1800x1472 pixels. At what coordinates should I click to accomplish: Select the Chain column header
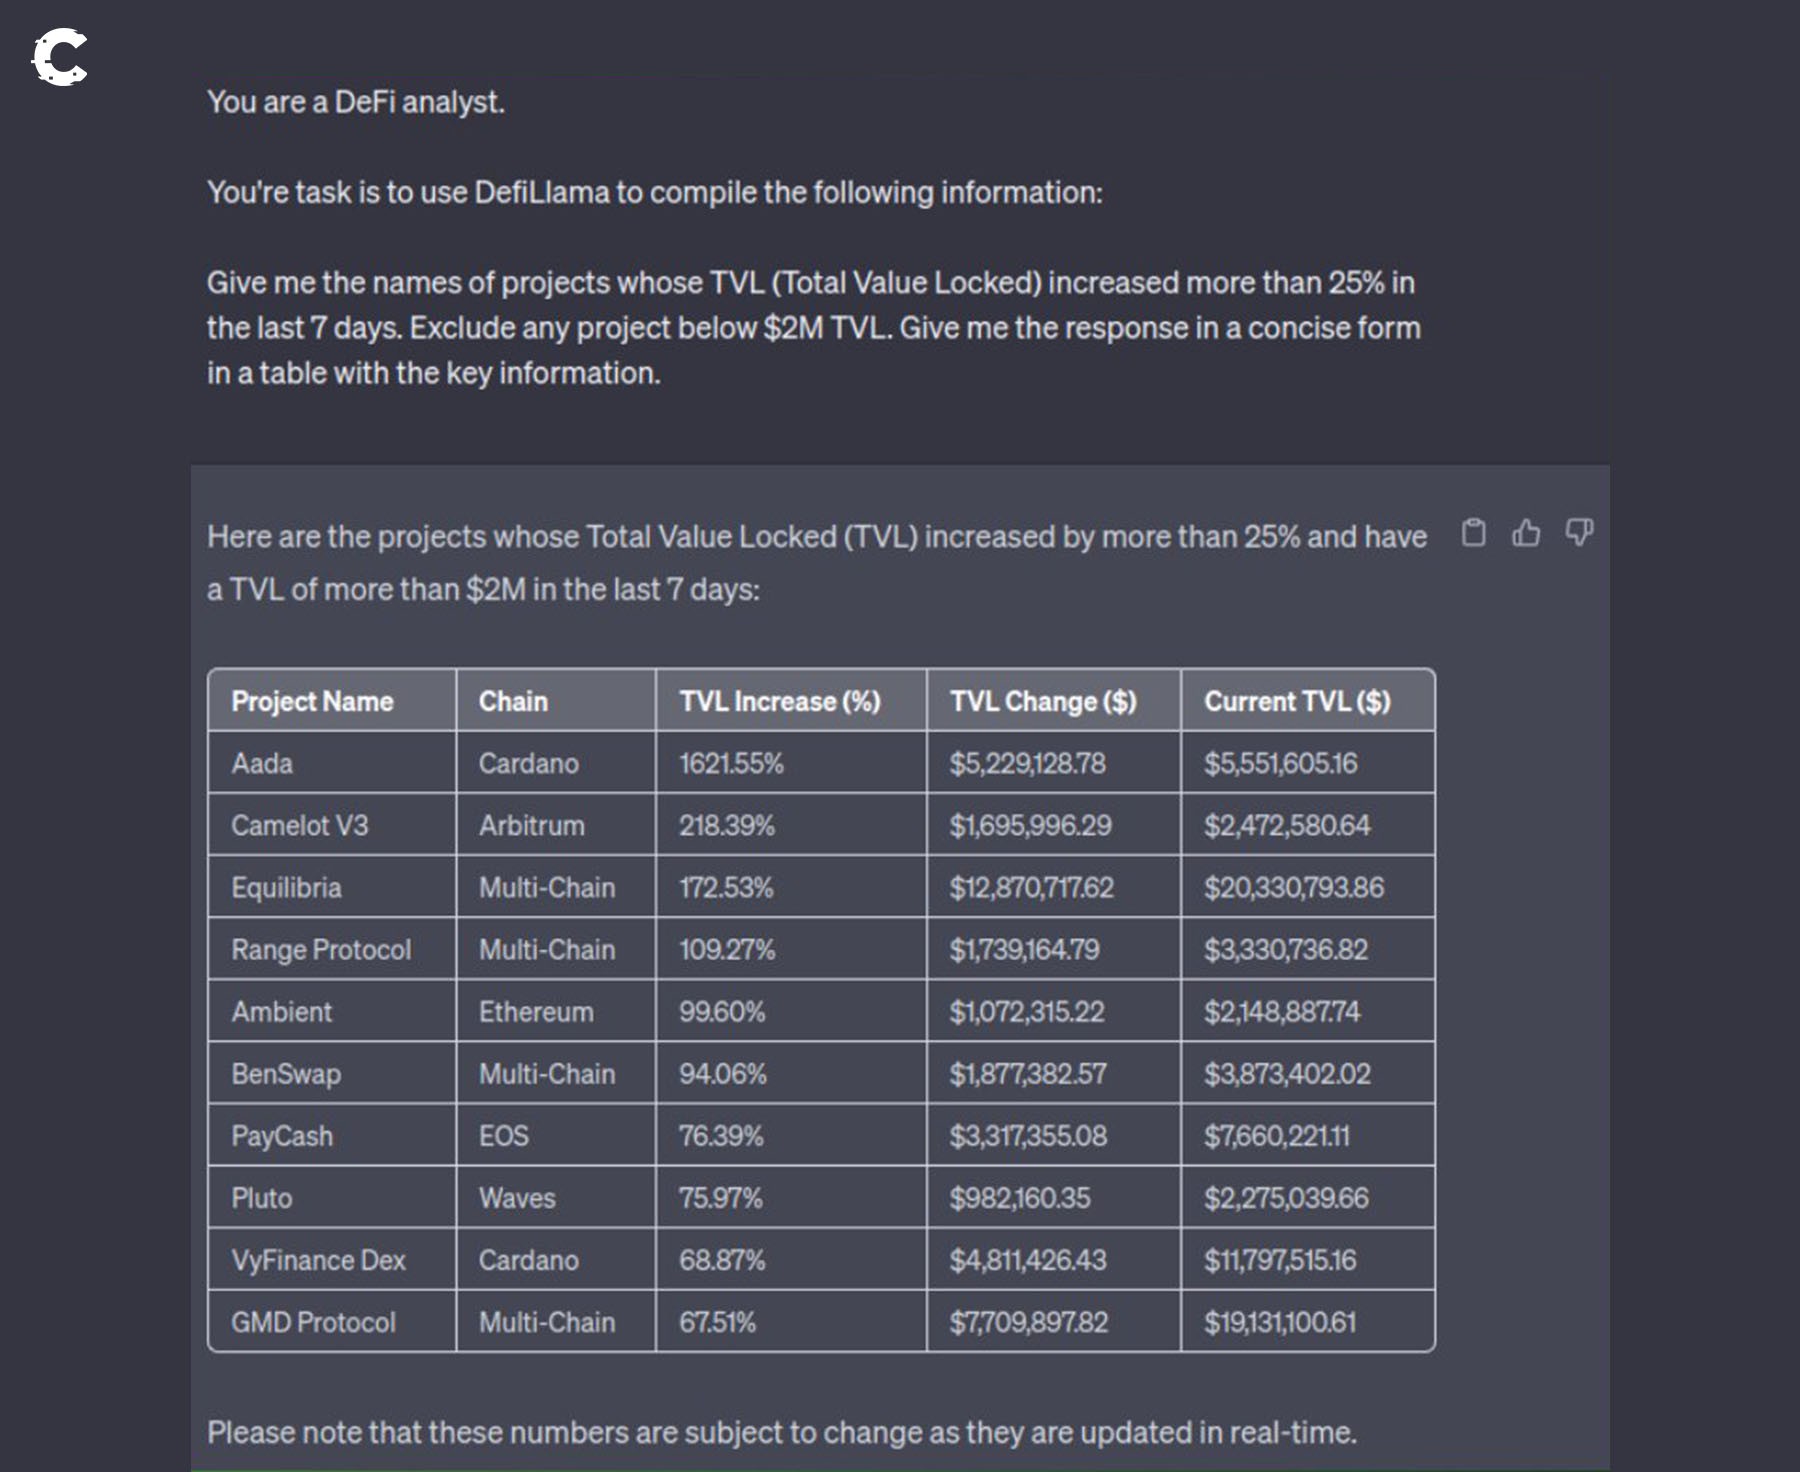pos(513,701)
